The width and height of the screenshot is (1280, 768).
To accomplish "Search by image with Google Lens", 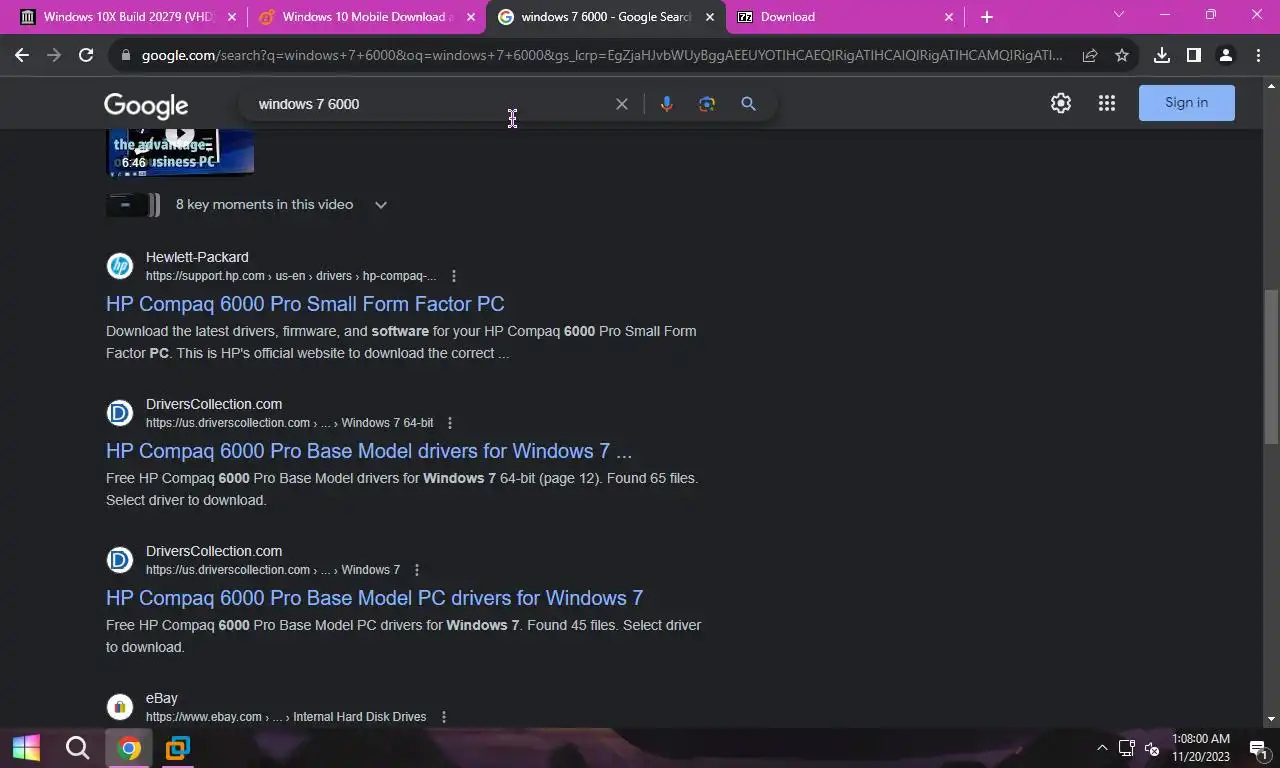I will click(707, 104).
